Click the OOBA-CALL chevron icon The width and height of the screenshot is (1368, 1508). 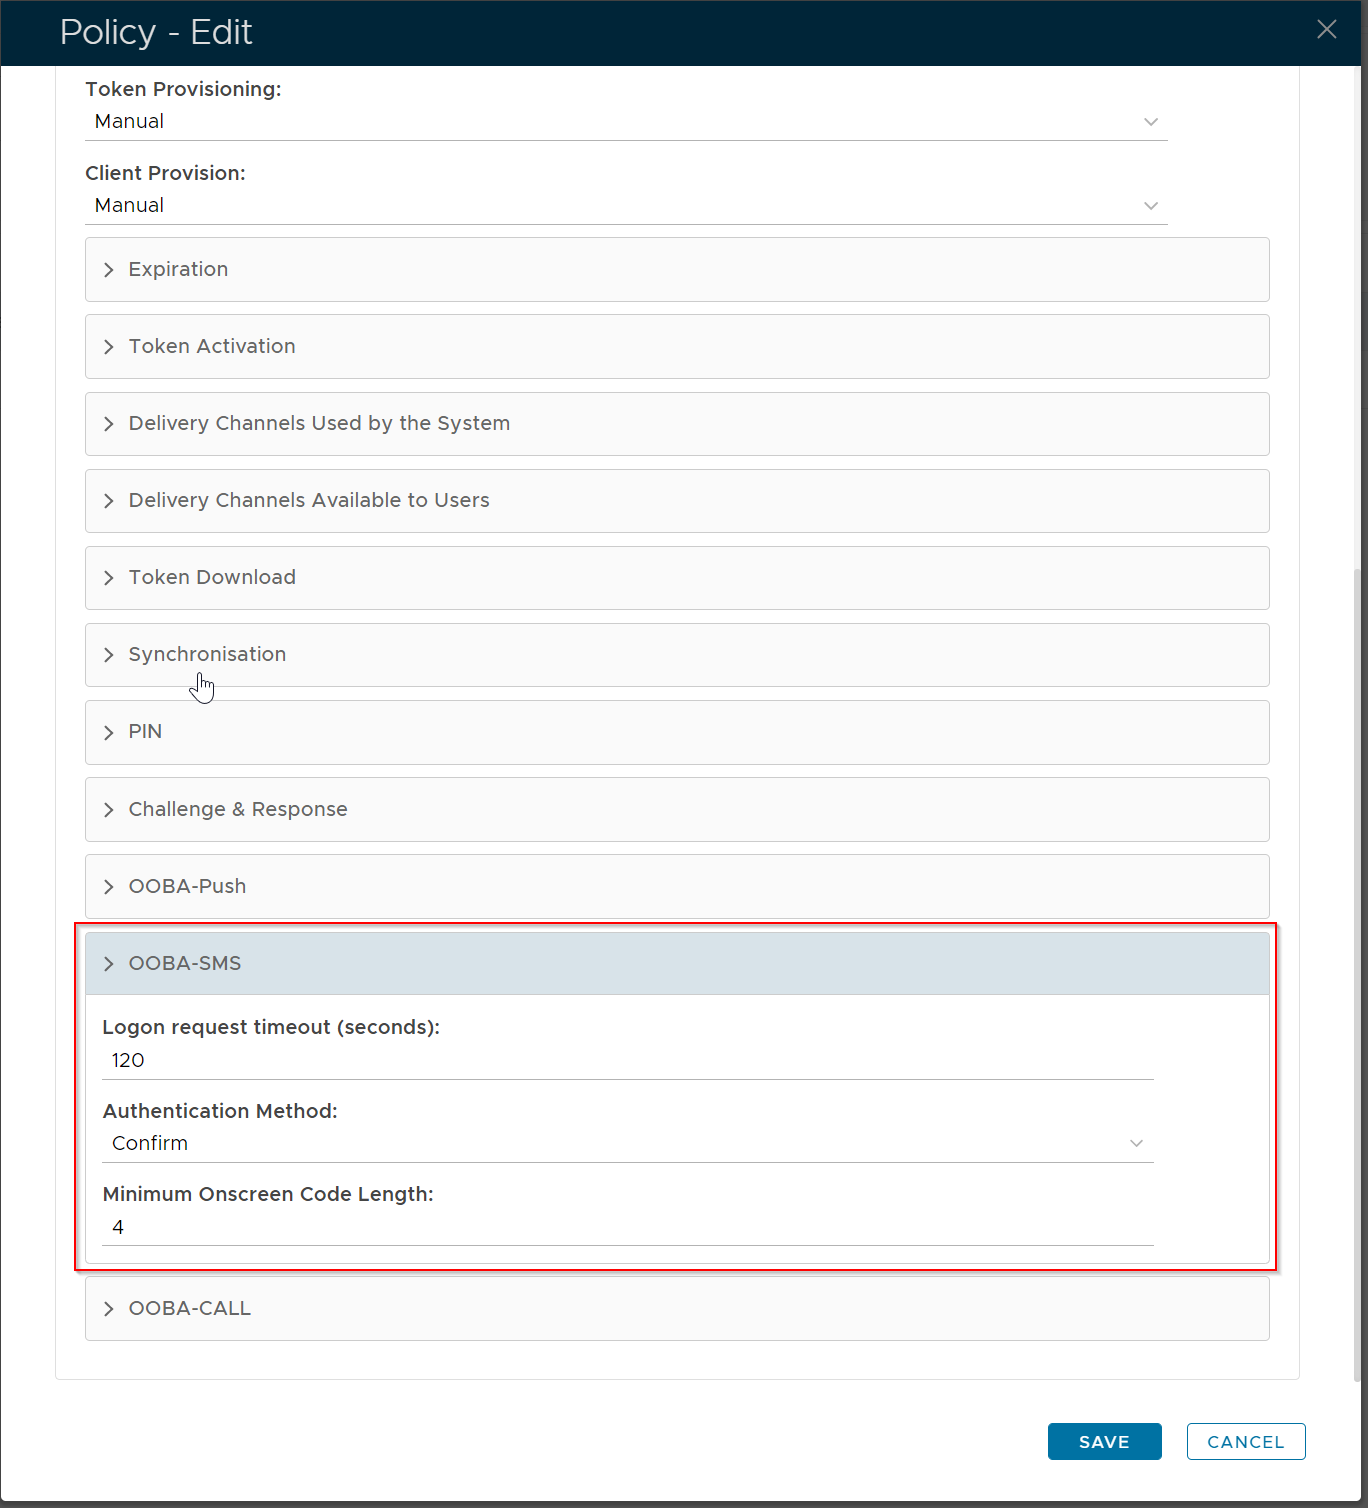point(109,1309)
